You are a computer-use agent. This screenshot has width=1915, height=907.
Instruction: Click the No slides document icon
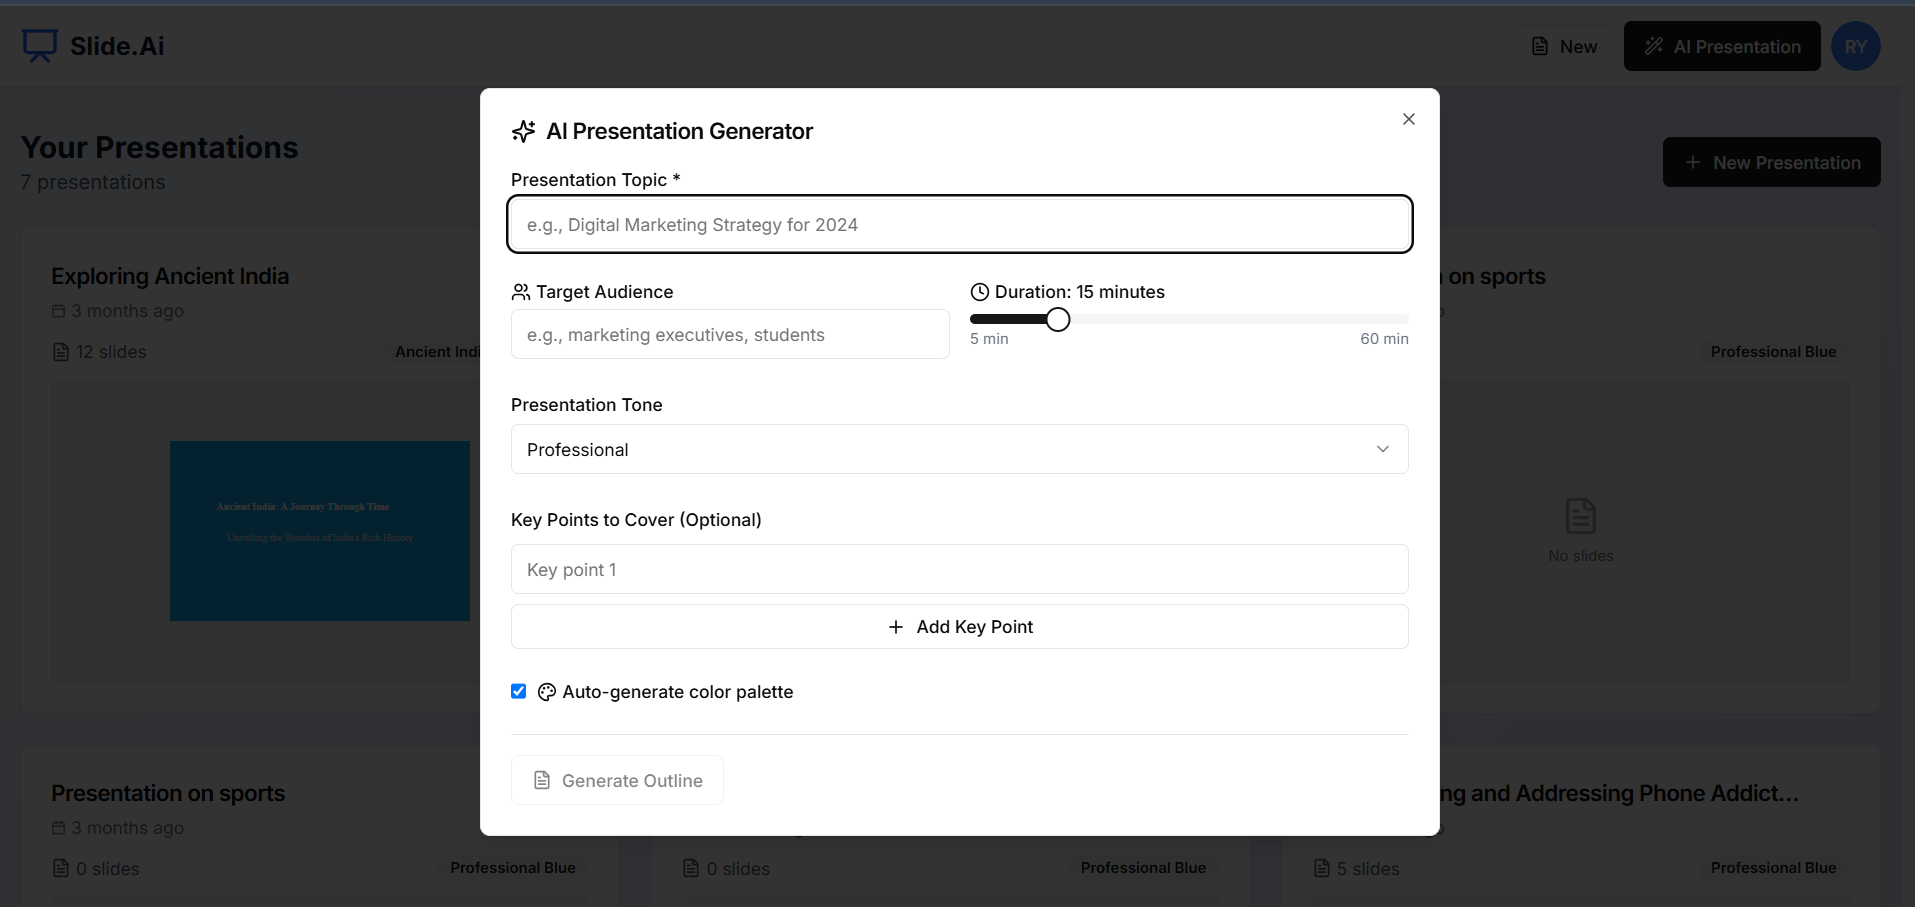1580,516
